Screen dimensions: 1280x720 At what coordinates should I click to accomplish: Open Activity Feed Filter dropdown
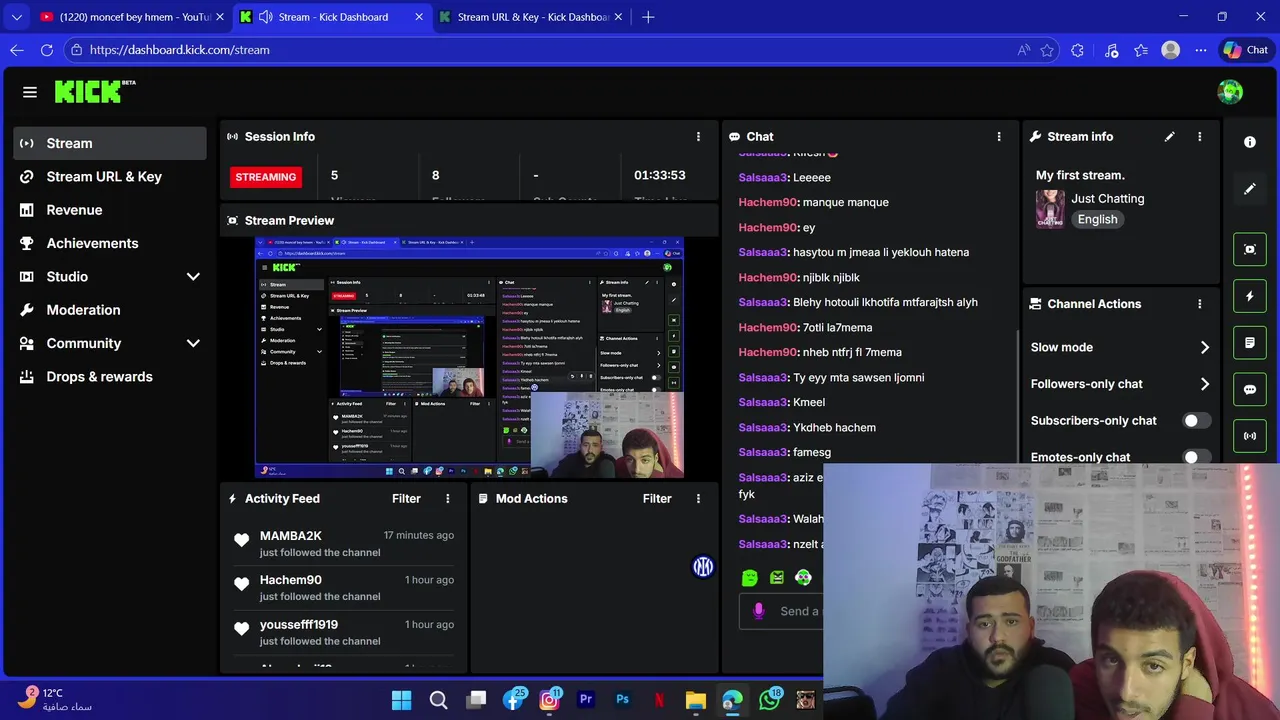point(406,499)
